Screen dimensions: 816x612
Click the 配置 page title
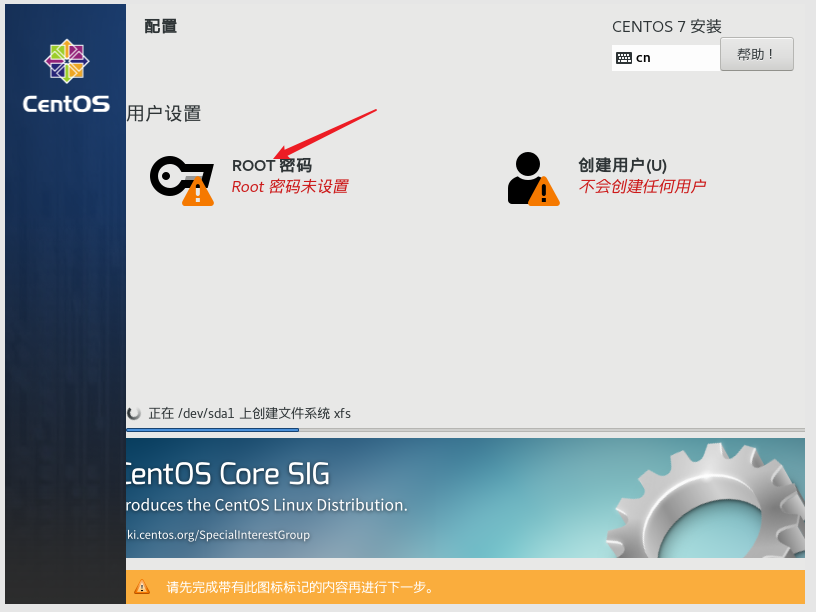pos(160,26)
